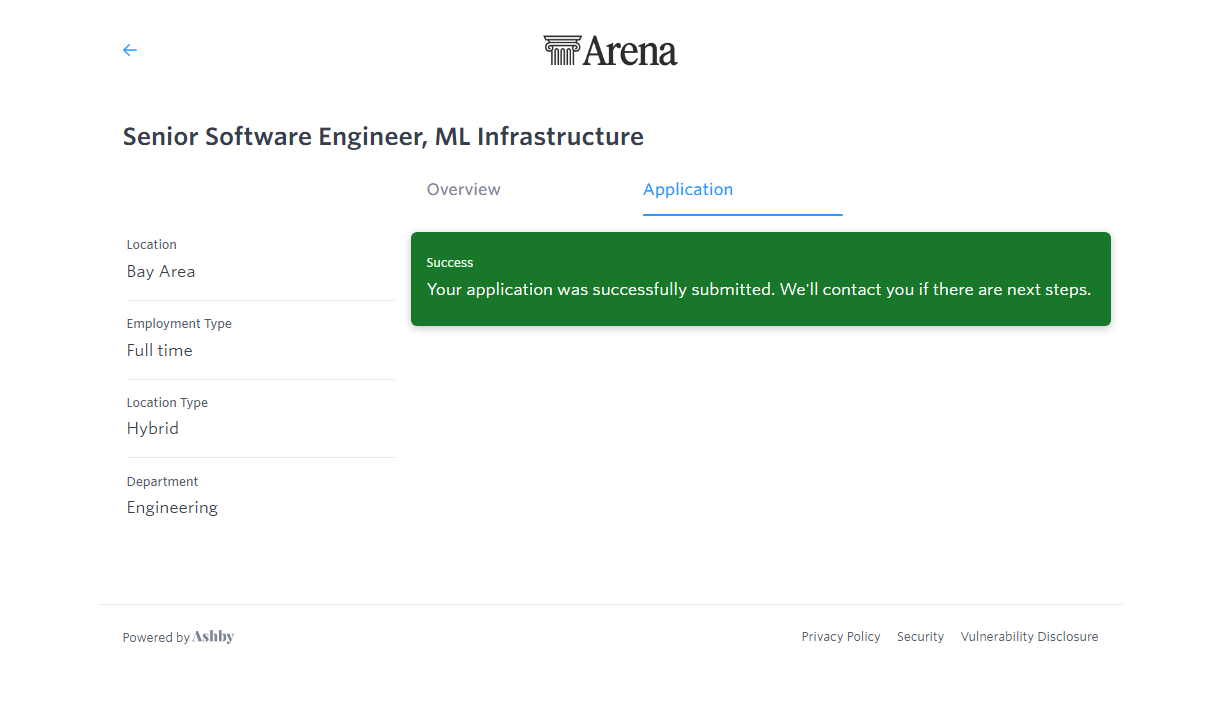Click the Arena column logo icon
The width and height of the screenshot is (1221, 721).
coord(561,51)
